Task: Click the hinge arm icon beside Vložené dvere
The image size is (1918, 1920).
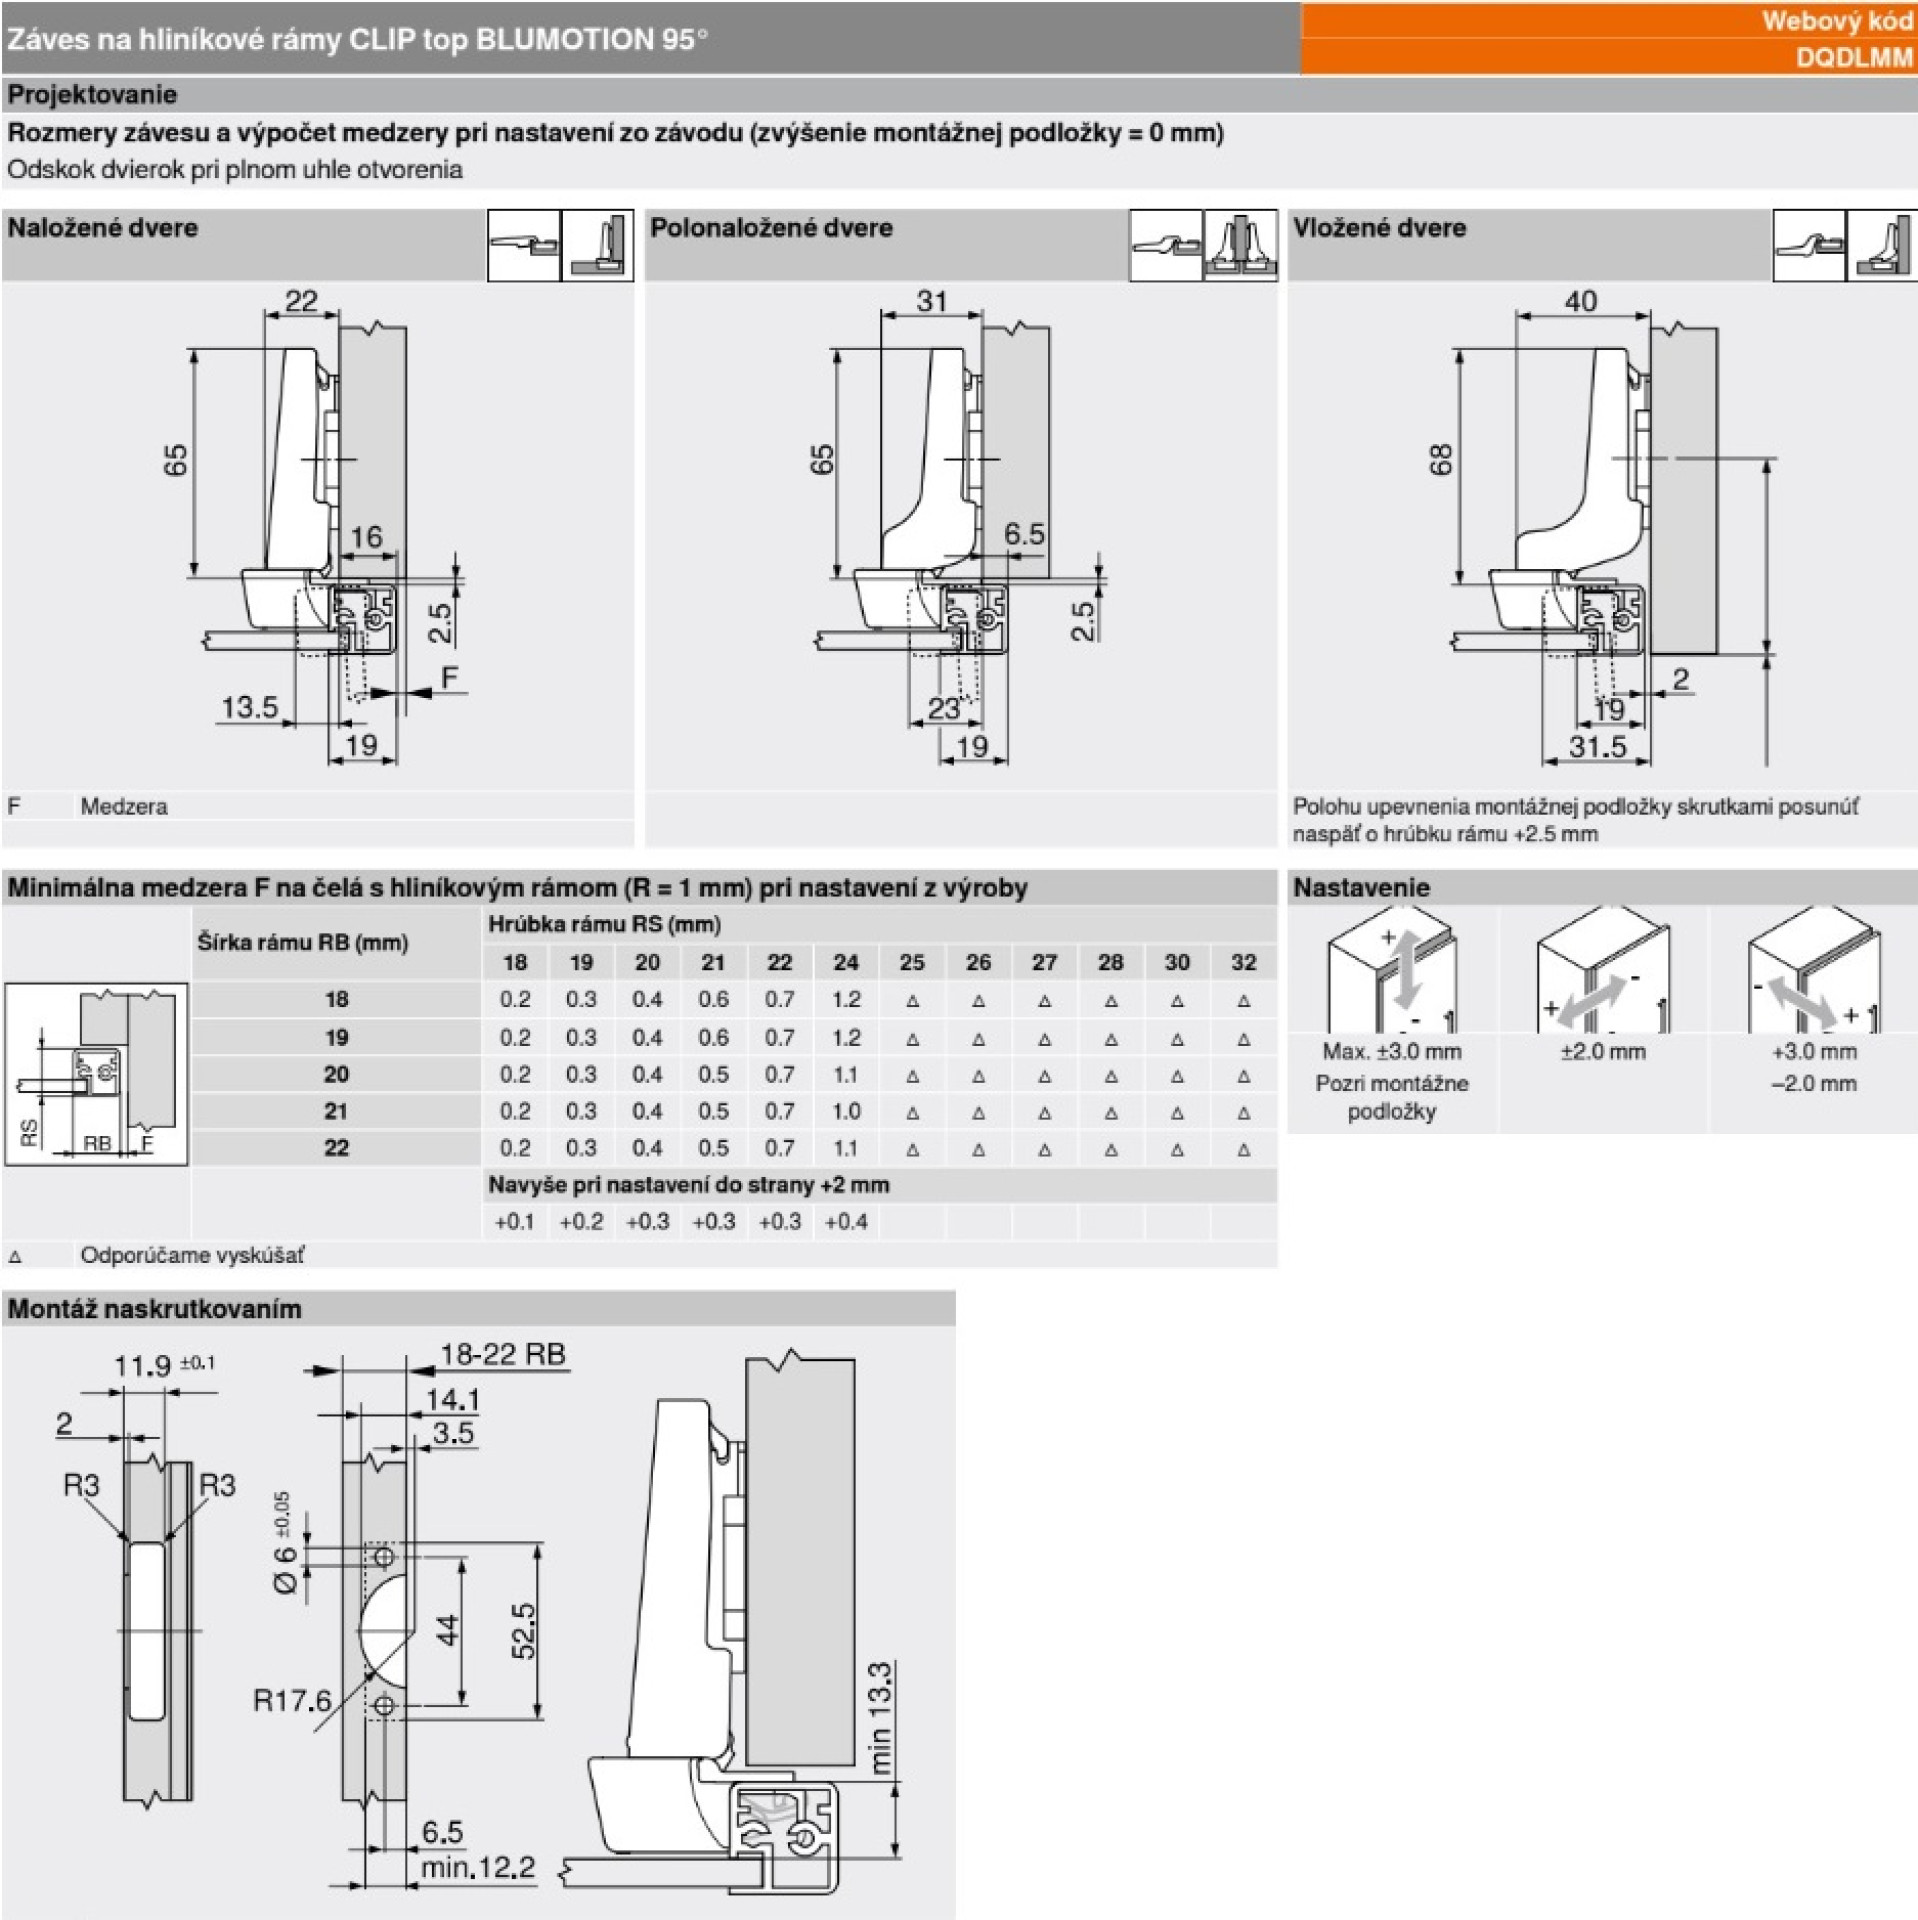Action: (x=1809, y=245)
